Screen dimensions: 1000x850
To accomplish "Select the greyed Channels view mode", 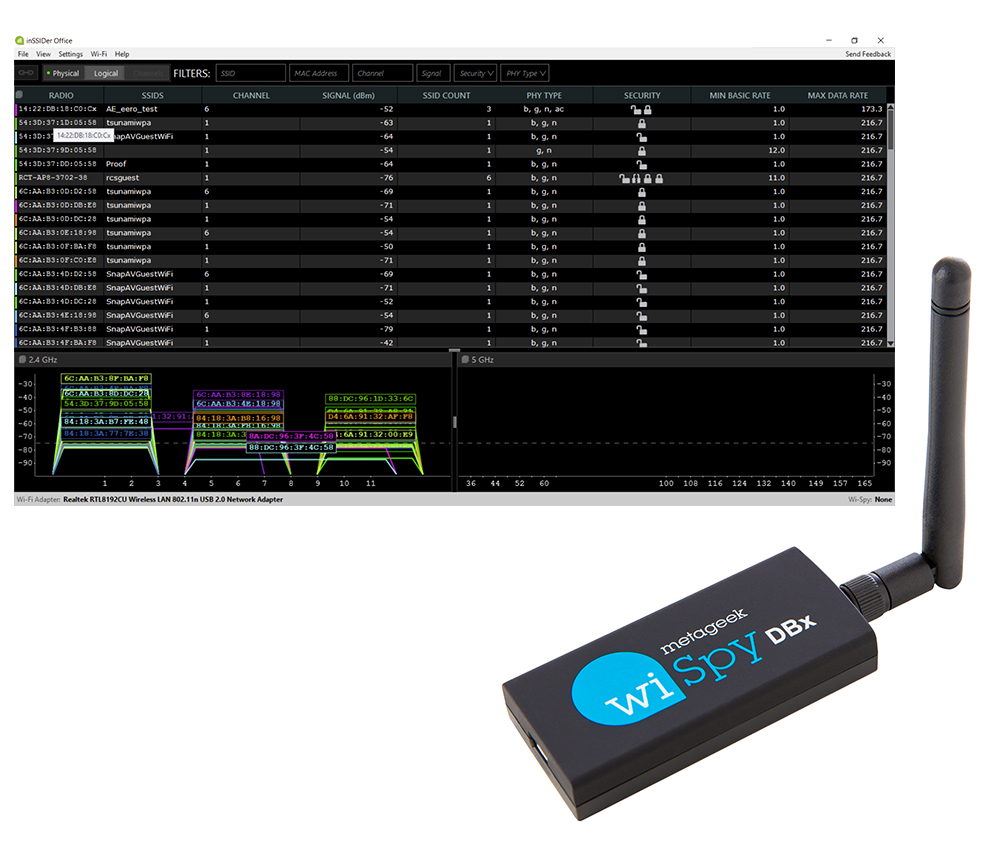I will click(147, 73).
